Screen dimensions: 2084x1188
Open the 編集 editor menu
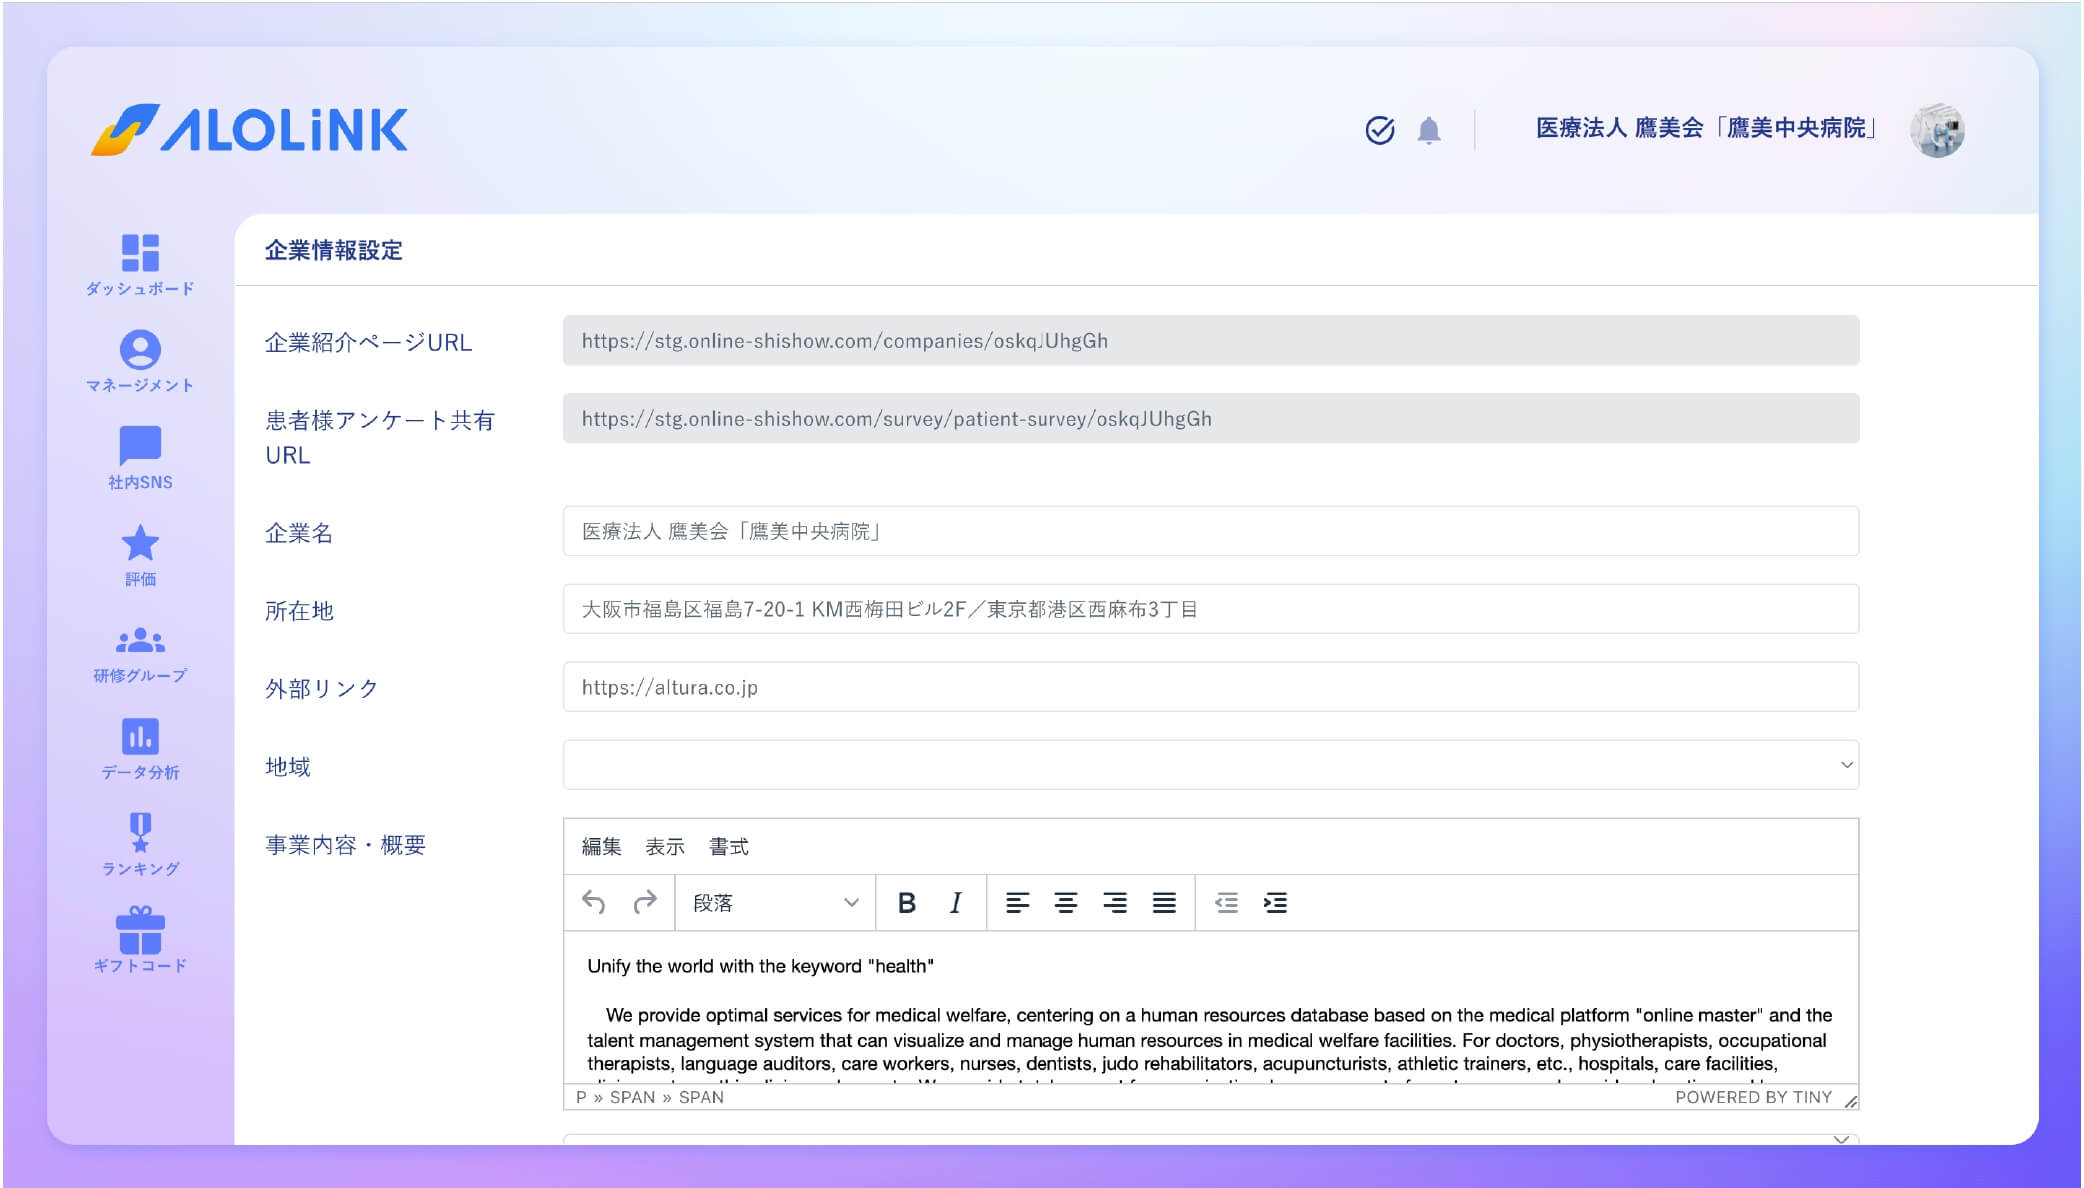pyautogui.click(x=601, y=847)
